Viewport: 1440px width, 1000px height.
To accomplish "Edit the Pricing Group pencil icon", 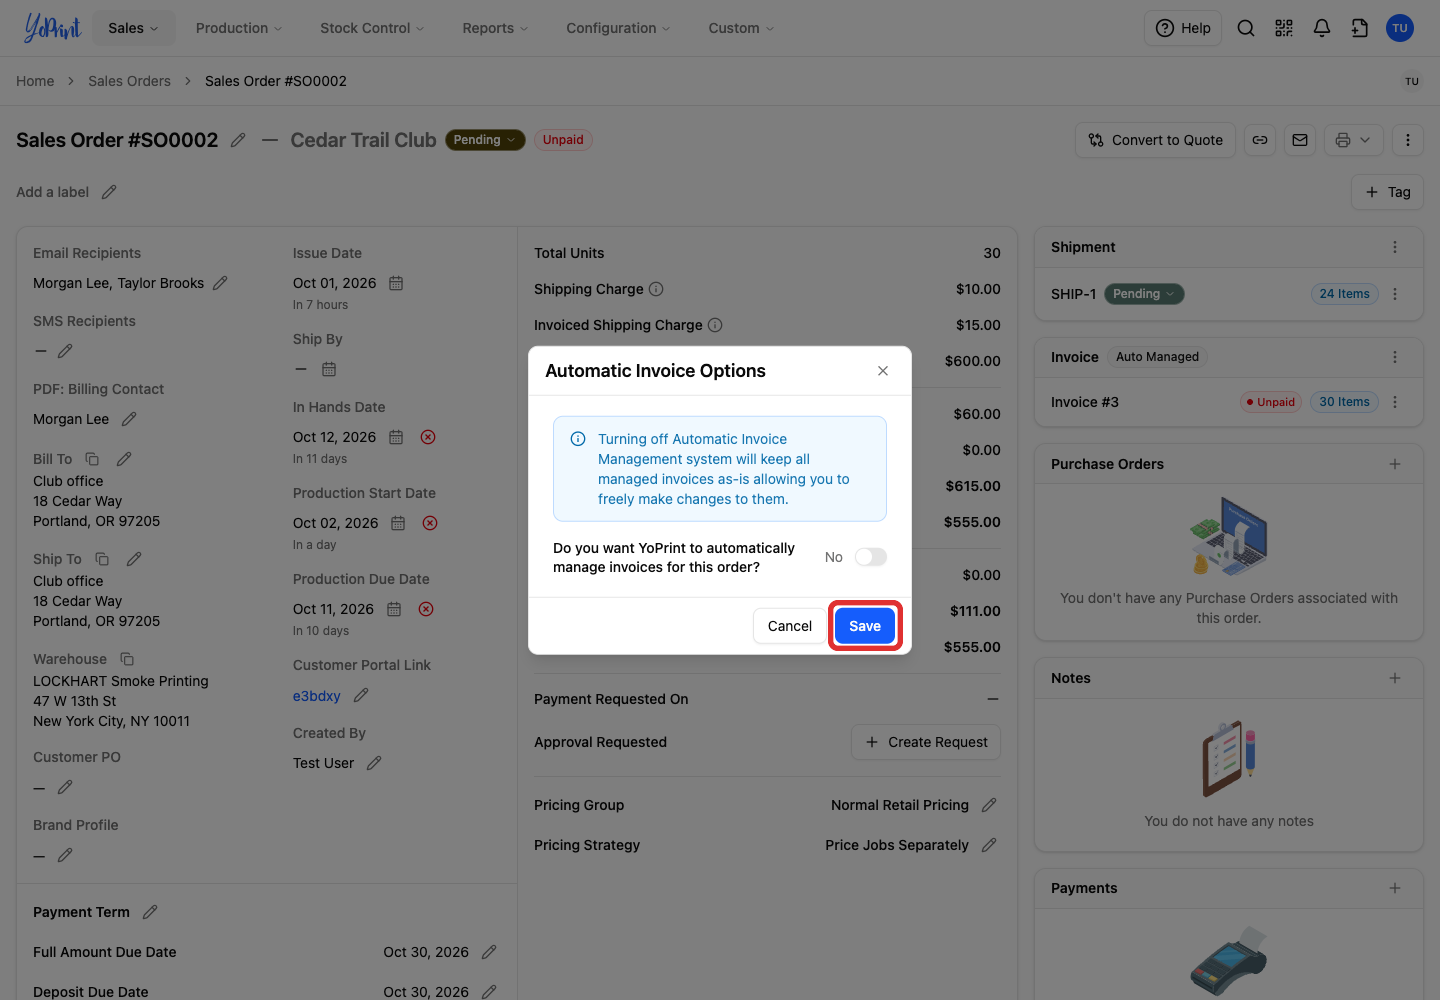I will [989, 805].
